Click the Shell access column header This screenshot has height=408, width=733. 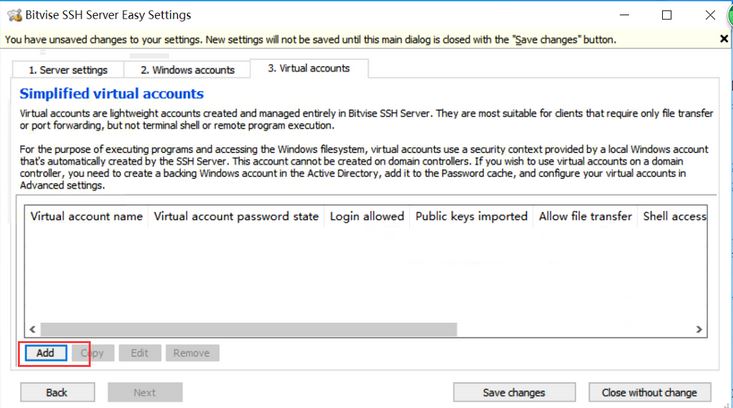click(673, 216)
